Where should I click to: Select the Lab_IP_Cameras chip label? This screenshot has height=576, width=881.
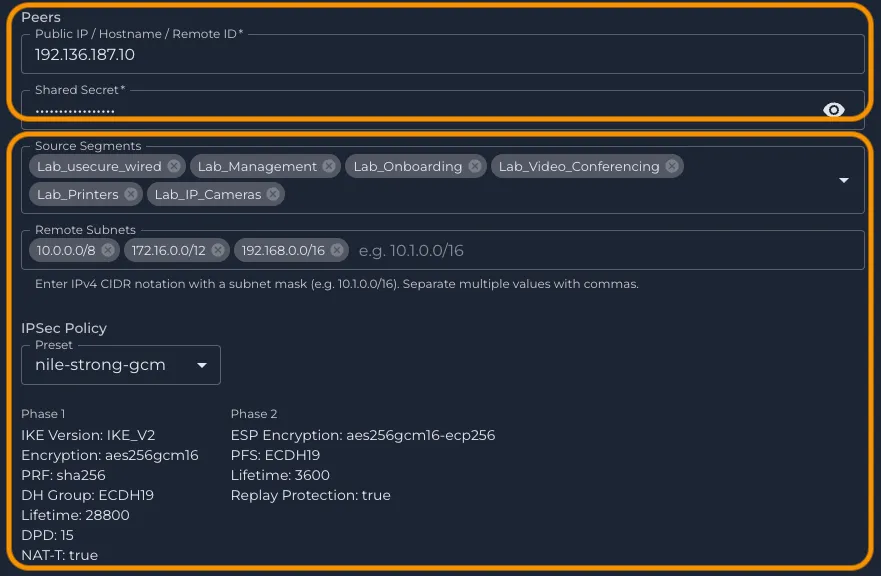click(x=208, y=194)
